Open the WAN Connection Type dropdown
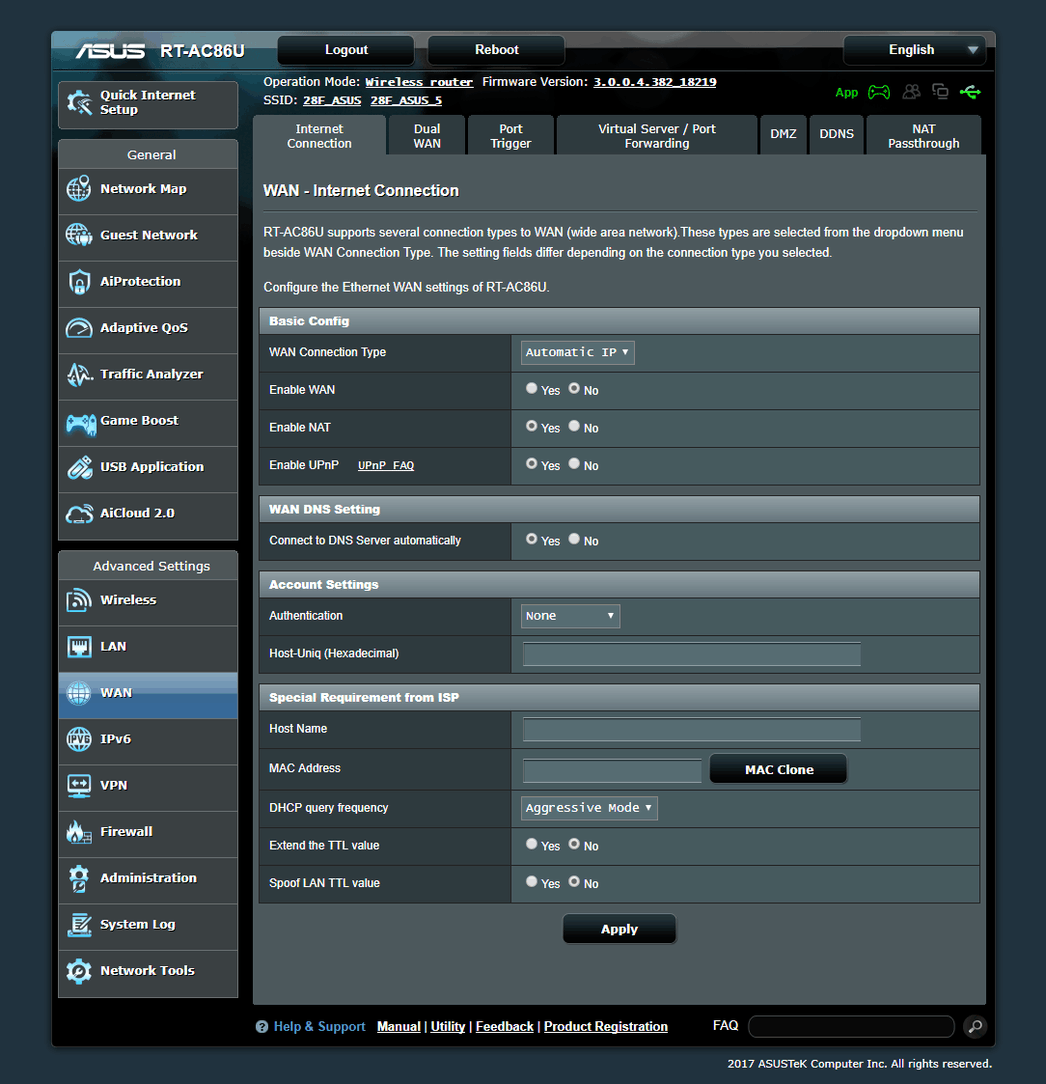 pyautogui.click(x=577, y=353)
